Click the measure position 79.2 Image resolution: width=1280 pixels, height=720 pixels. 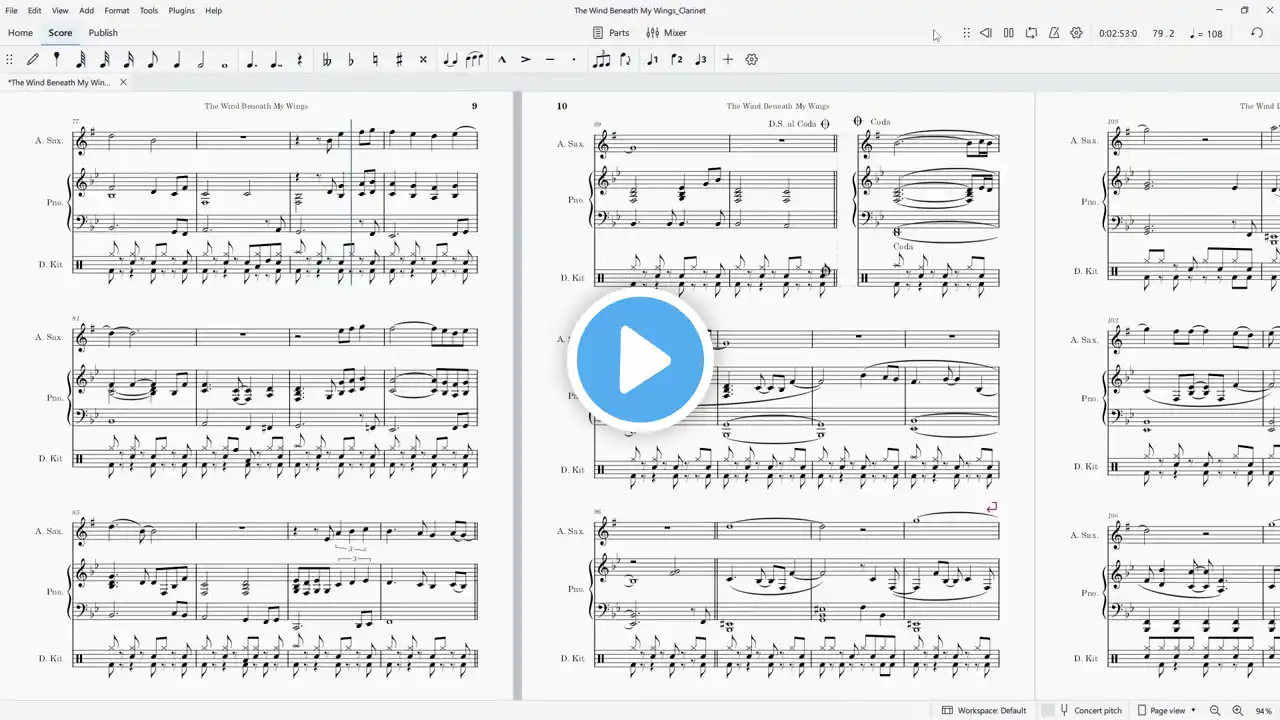pos(1163,33)
